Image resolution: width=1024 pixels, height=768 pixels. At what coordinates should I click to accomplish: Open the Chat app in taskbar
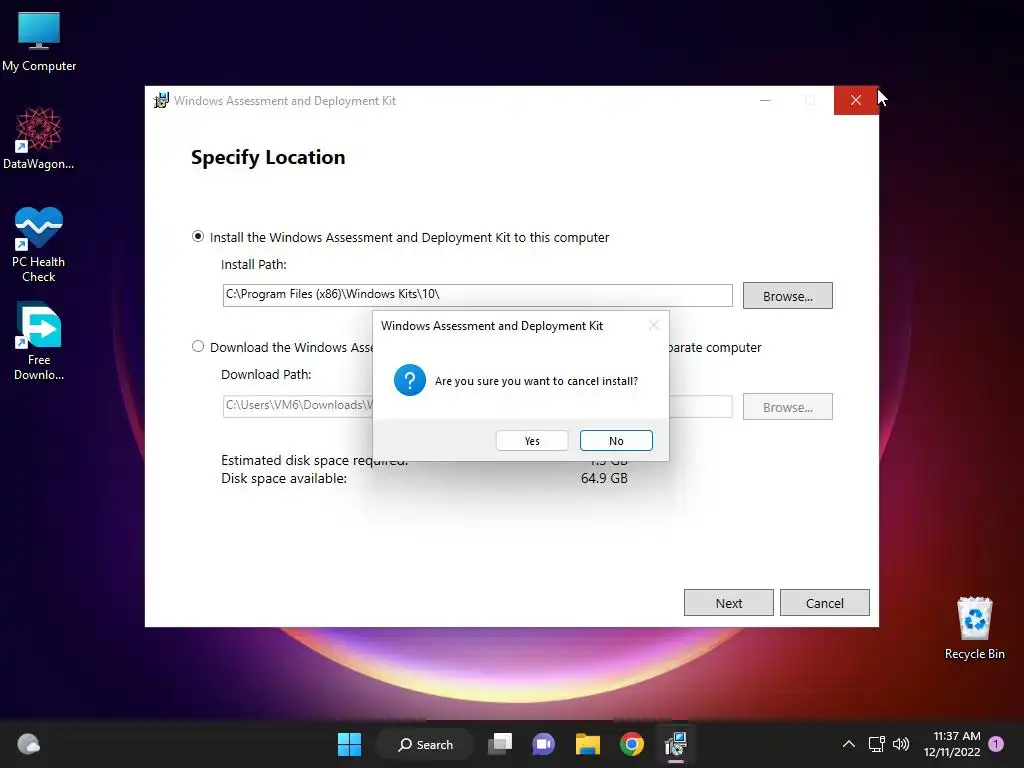[543, 744]
